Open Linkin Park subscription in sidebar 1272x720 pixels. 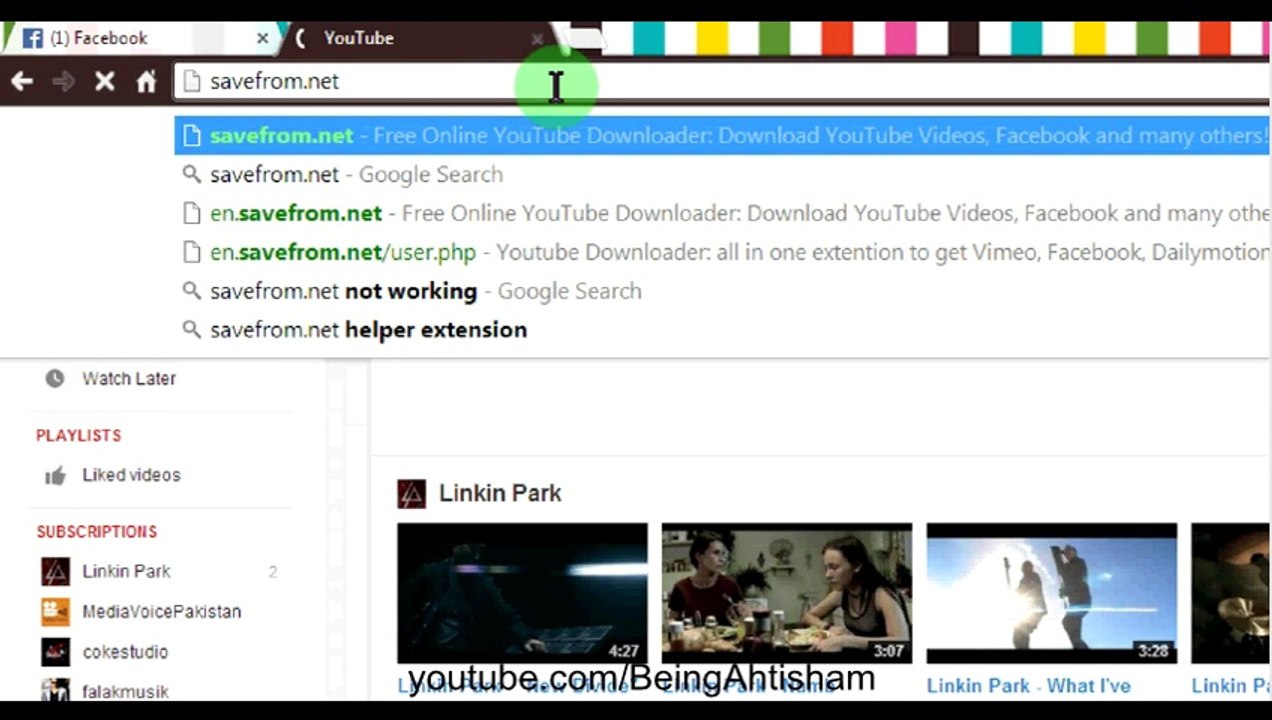pos(126,571)
